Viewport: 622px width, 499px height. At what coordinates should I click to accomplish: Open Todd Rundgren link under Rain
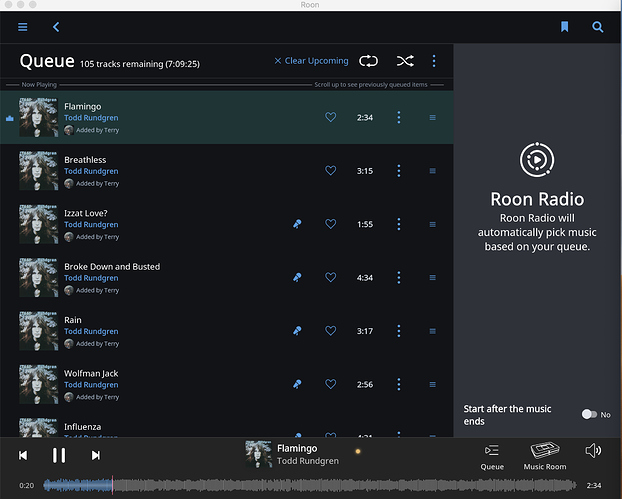click(x=91, y=331)
